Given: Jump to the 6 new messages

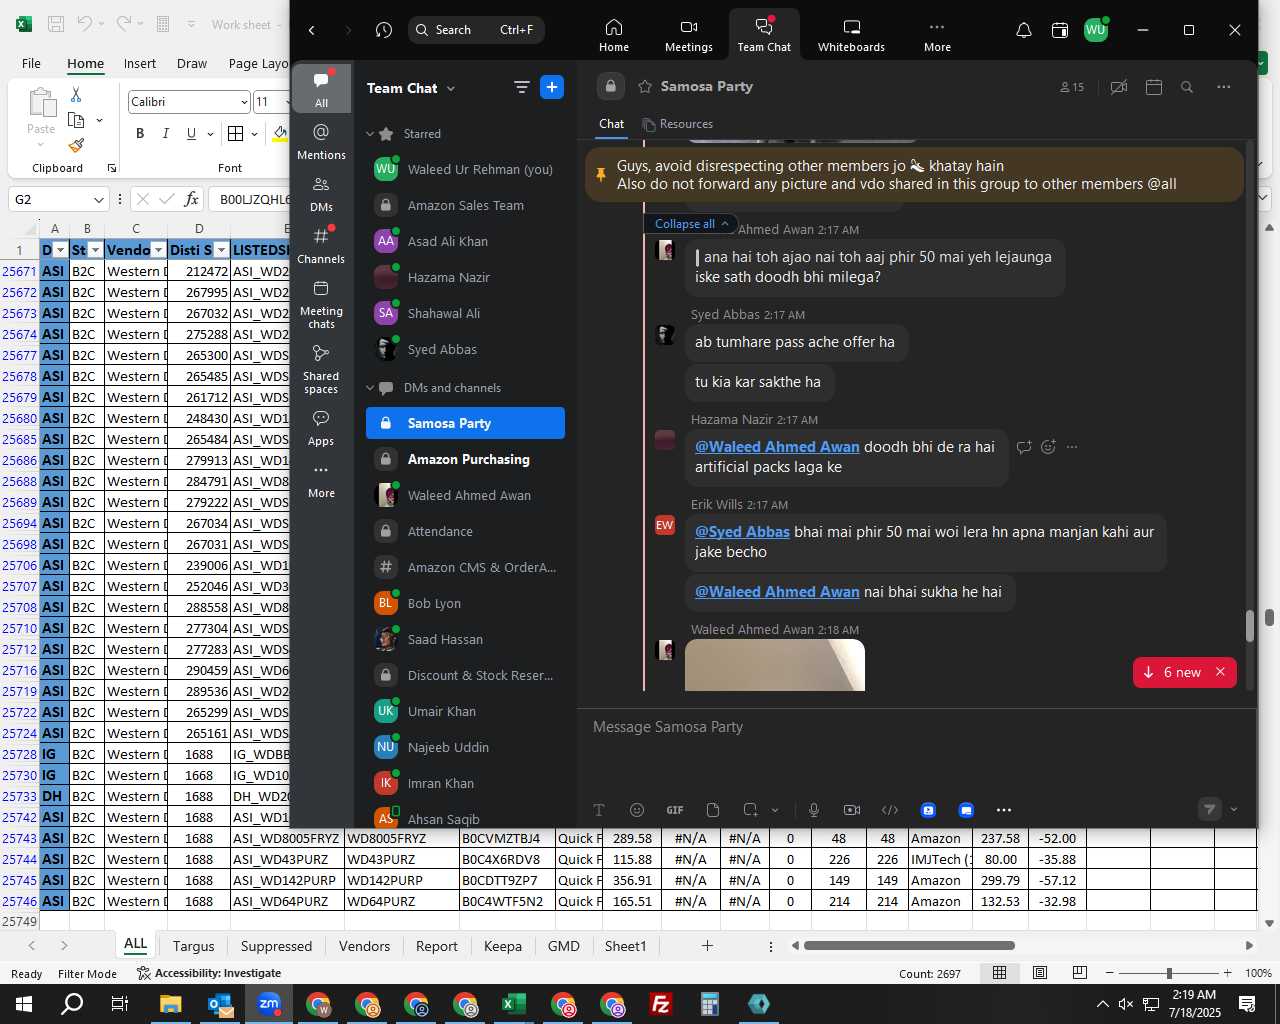Looking at the screenshot, I should pyautogui.click(x=1173, y=672).
